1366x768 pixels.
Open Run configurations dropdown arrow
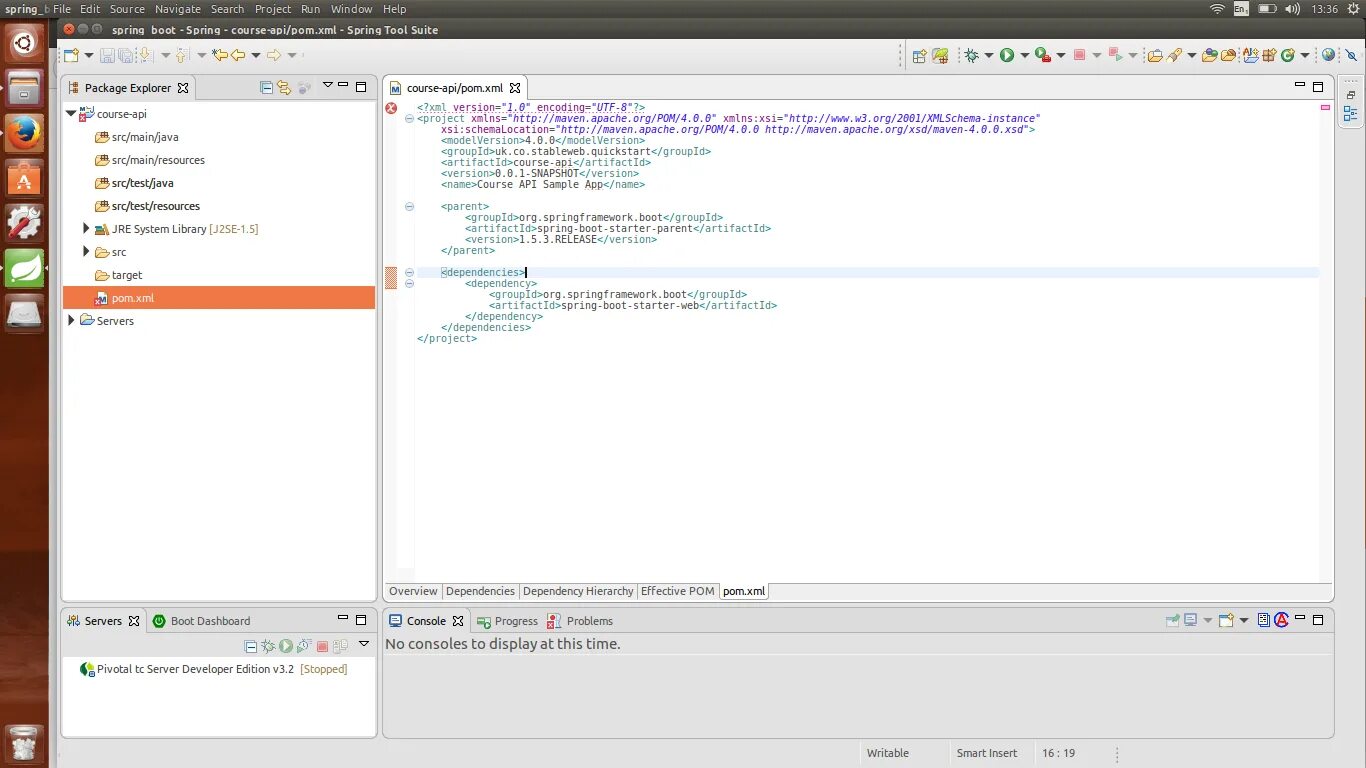click(x=1024, y=56)
